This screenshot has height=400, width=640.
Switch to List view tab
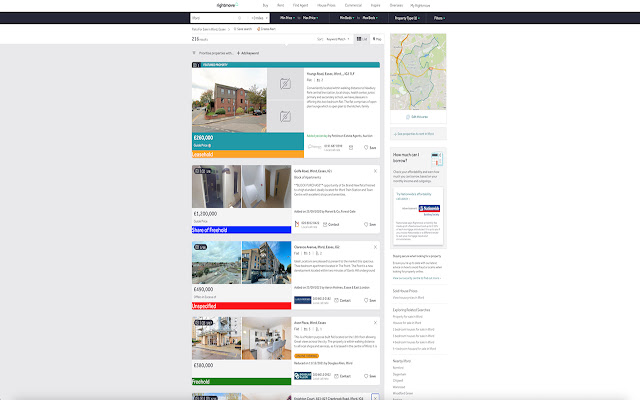click(362, 39)
